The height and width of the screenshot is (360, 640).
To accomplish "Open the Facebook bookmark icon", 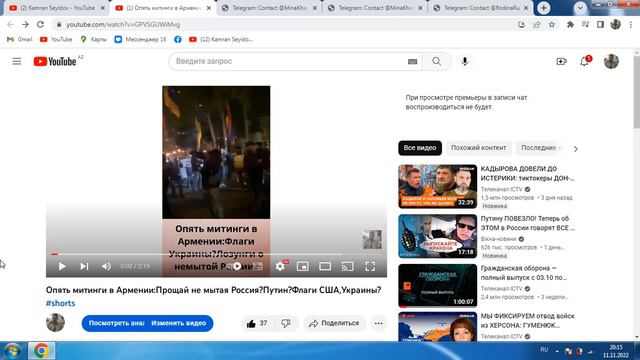I will pyautogui.click(x=178, y=40).
